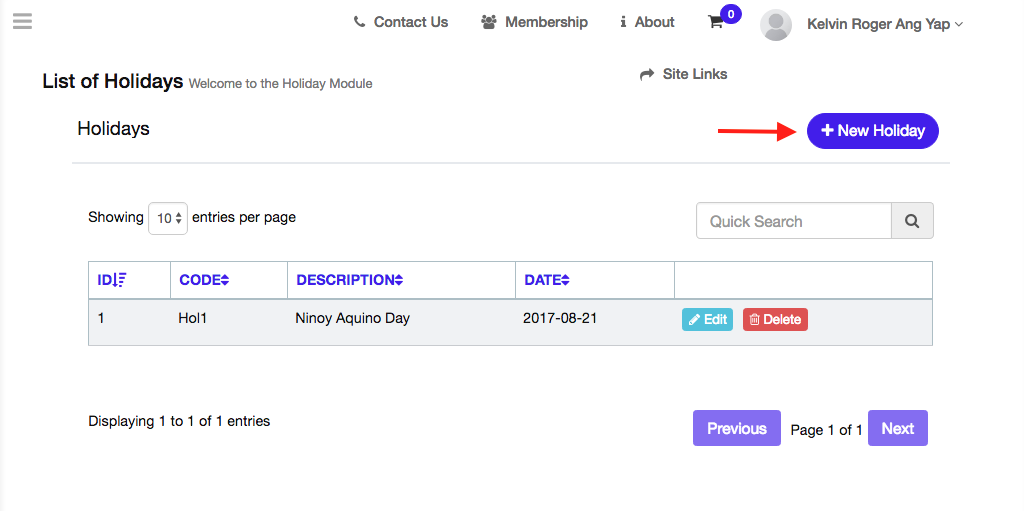The width and height of the screenshot is (1024, 511).
Task: Go to the Next page
Action: [897, 428]
